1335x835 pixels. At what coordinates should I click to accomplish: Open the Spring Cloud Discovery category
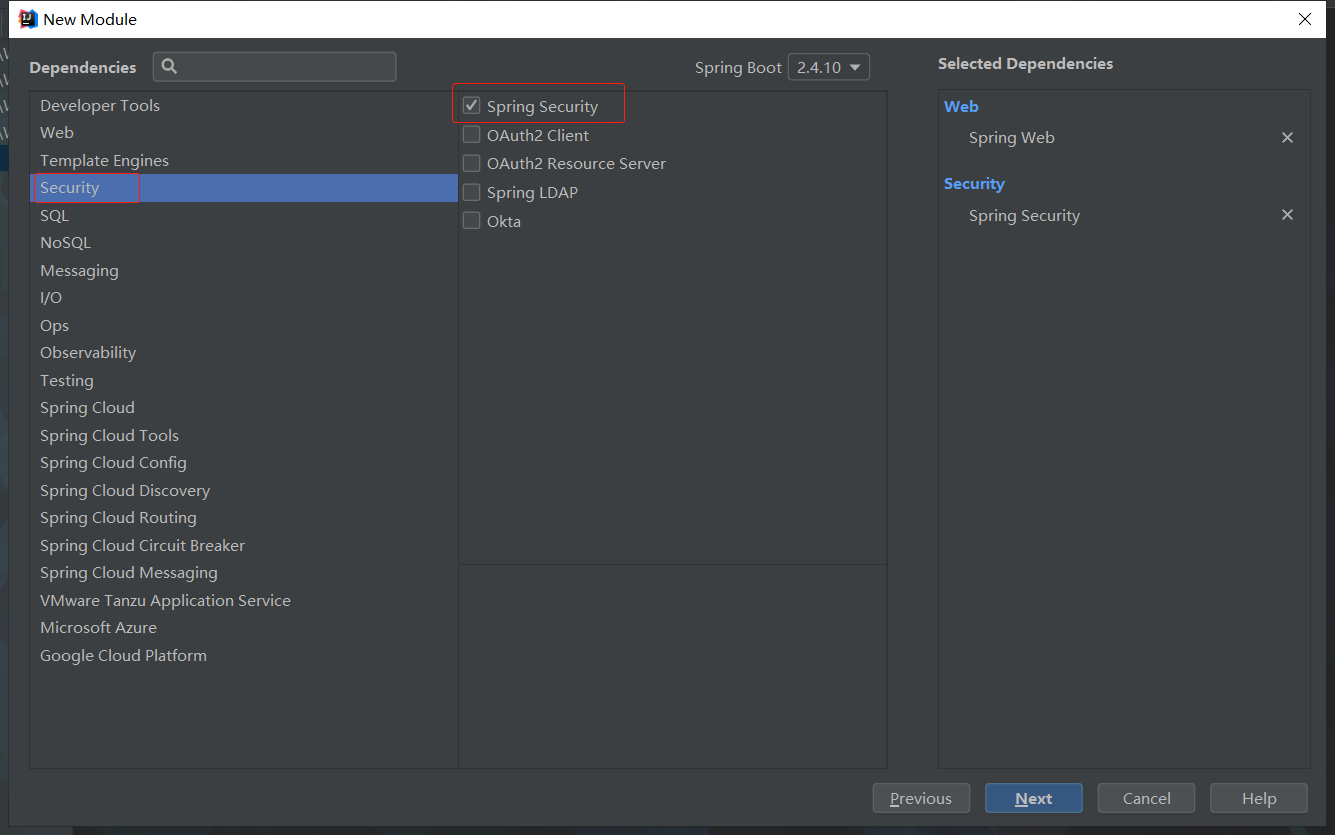(244, 490)
